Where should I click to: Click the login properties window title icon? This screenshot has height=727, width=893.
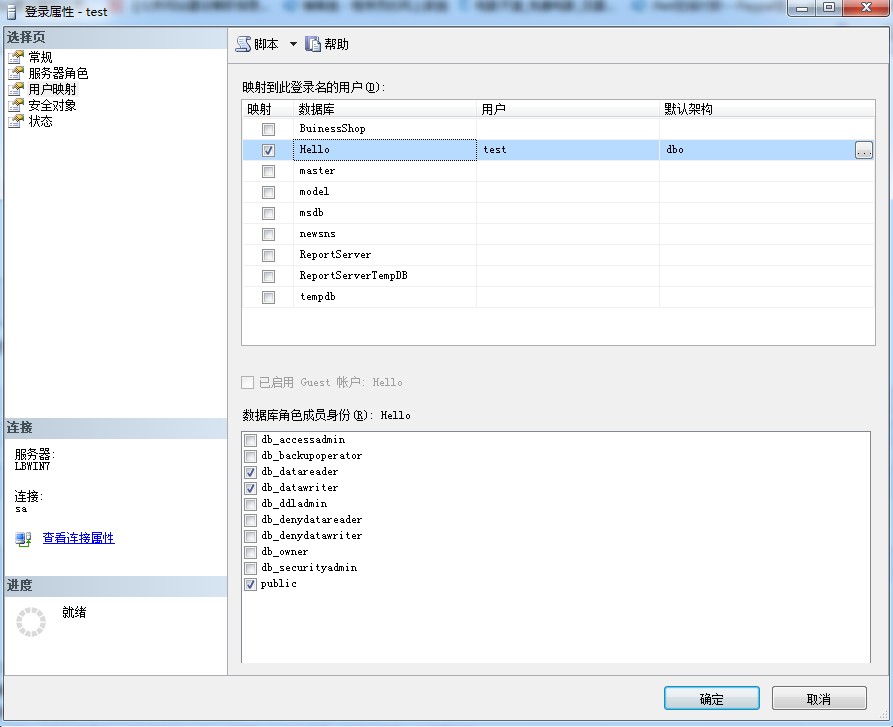(x=11, y=11)
